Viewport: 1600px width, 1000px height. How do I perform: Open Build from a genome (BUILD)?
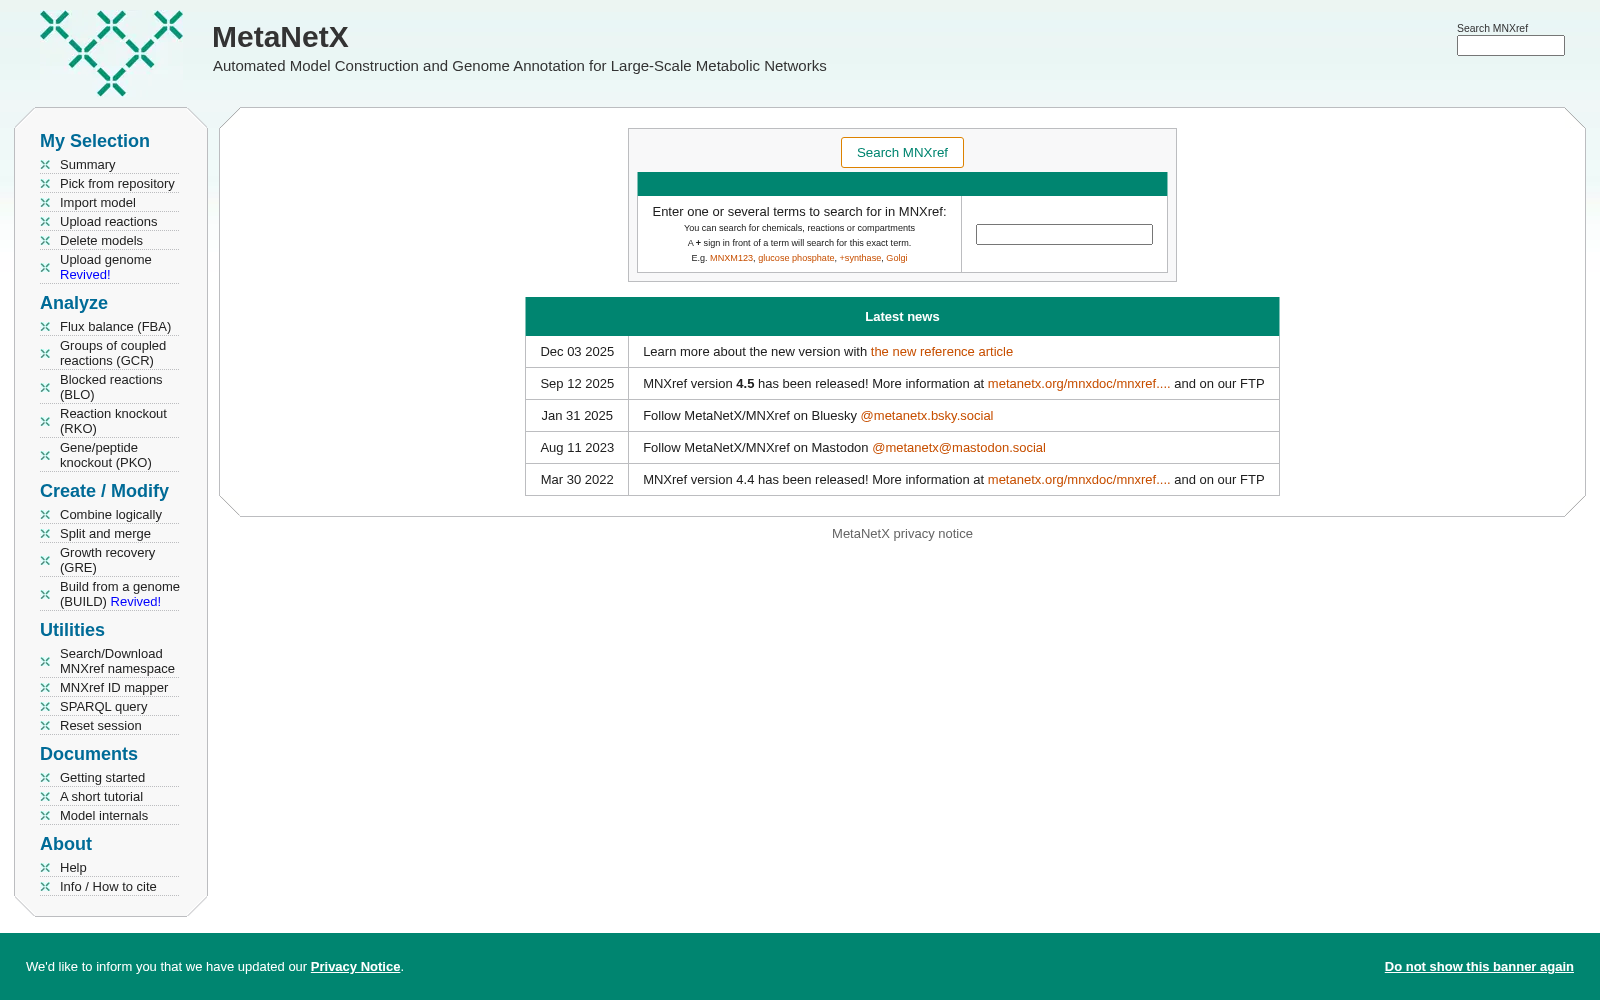pyautogui.click(x=120, y=594)
